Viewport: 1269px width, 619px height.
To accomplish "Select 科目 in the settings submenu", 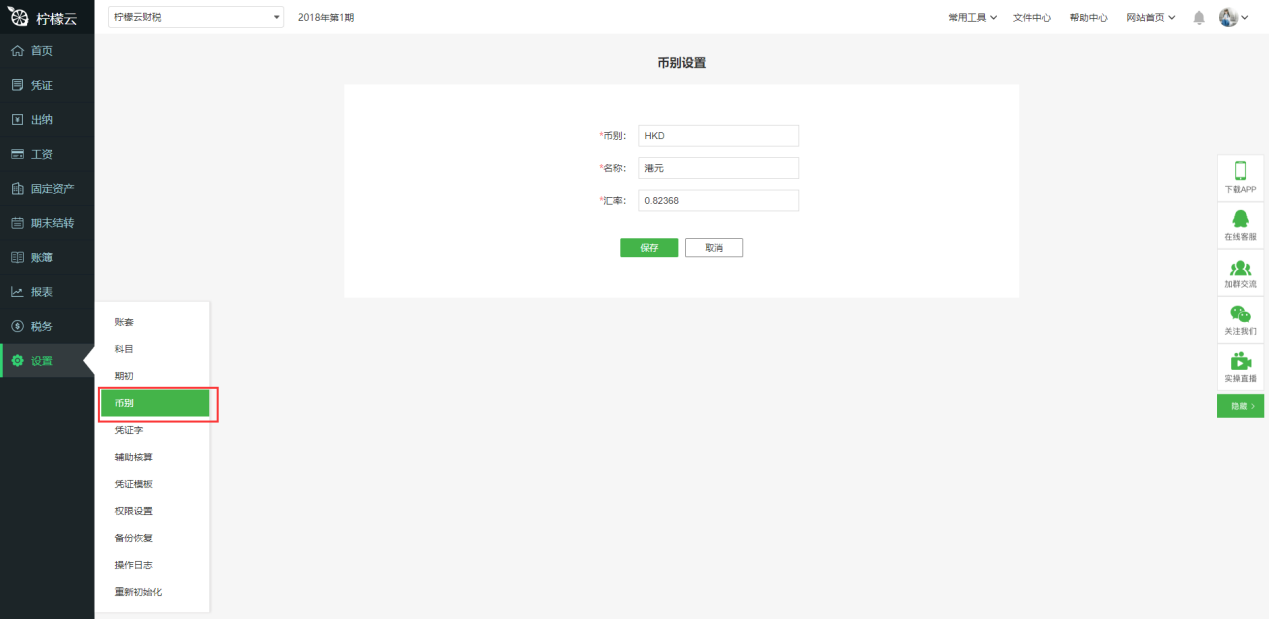I will [124, 349].
